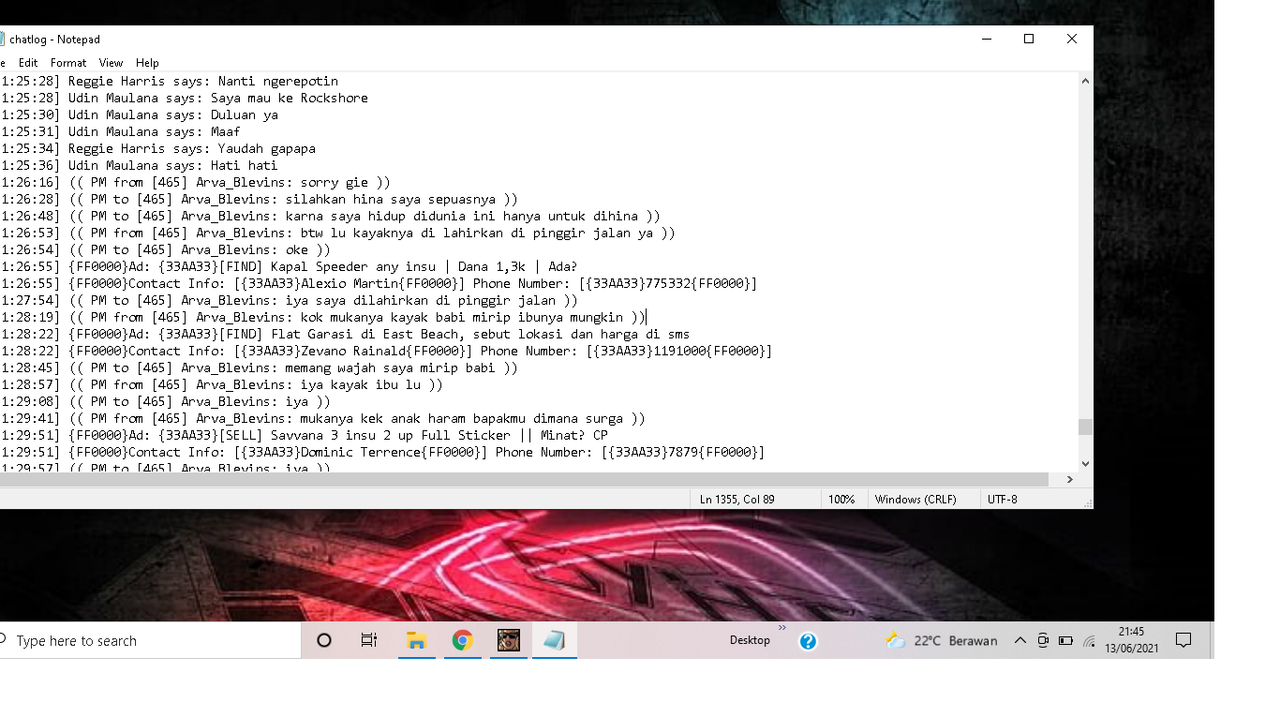Open Task View on the taskbar
Viewport: 1280px width, 720px height.
[x=369, y=641]
